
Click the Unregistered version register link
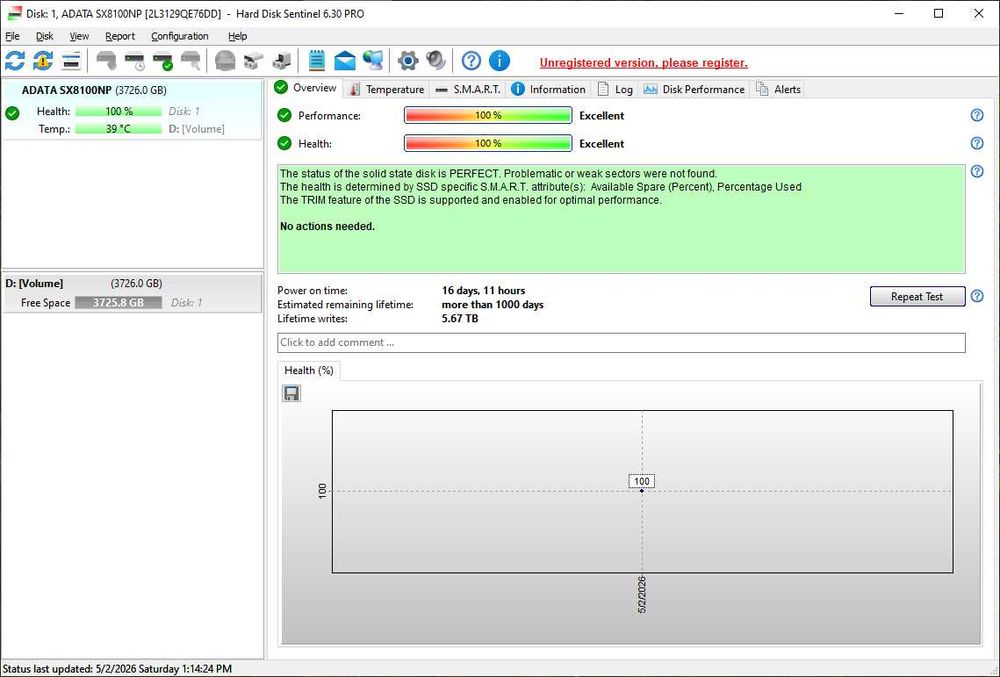[643, 62]
